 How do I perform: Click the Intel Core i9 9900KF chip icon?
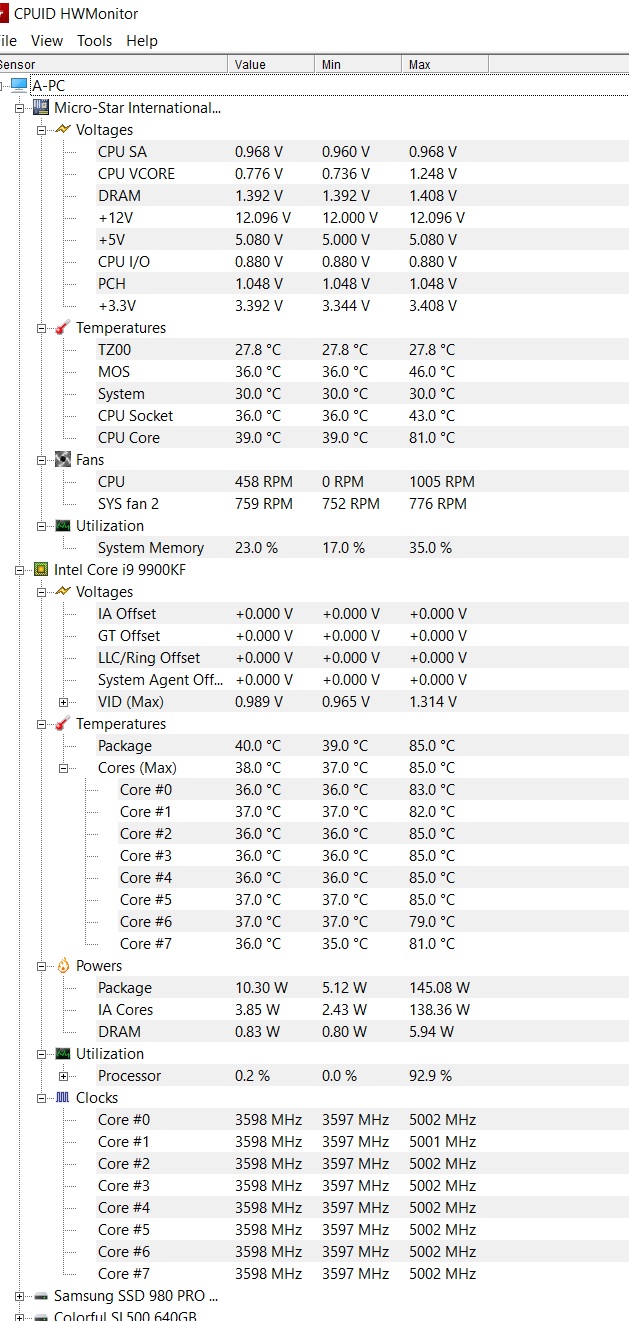pyautogui.click(x=41, y=570)
